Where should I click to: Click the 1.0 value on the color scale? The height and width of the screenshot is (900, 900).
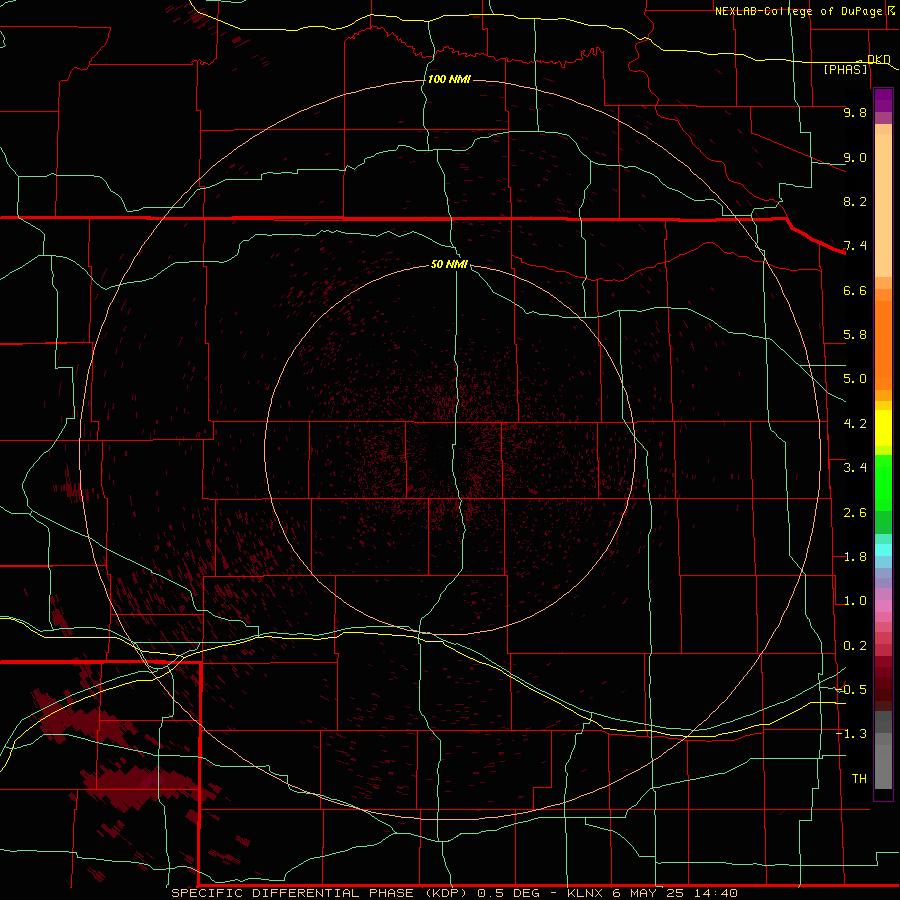855,601
